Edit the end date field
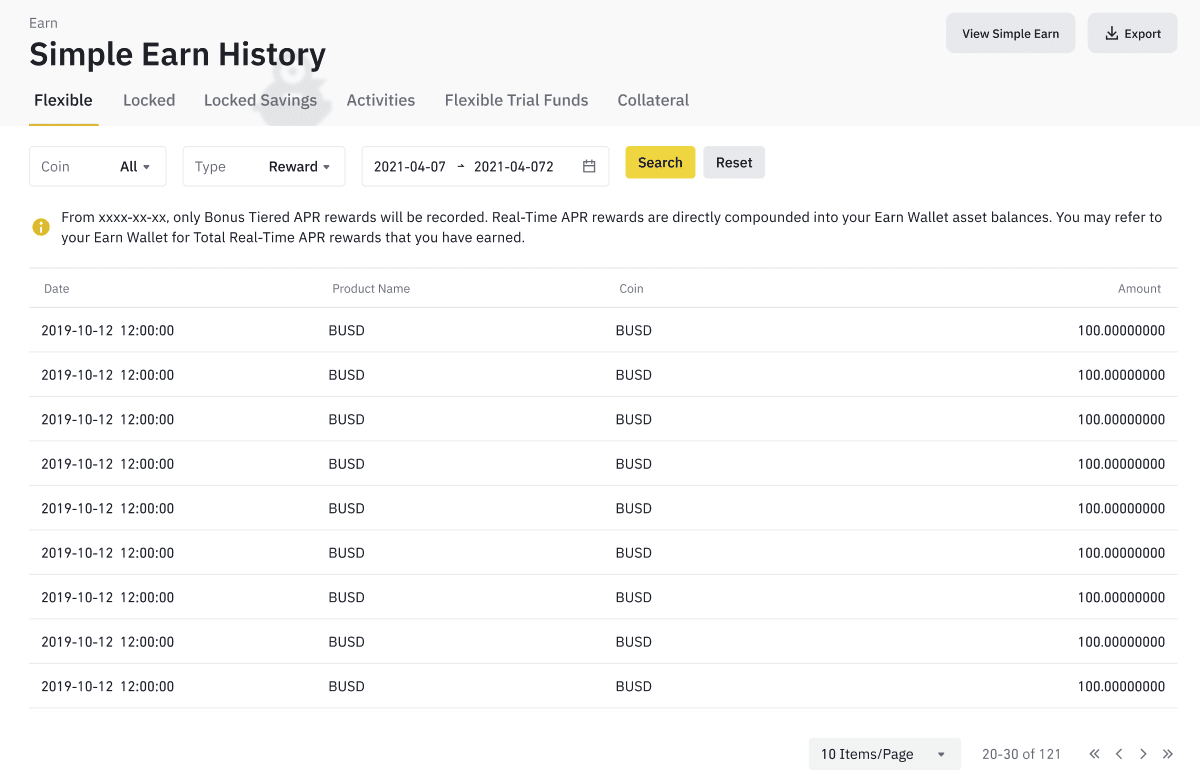The height and width of the screenshot is (775, 1200). 514,167
